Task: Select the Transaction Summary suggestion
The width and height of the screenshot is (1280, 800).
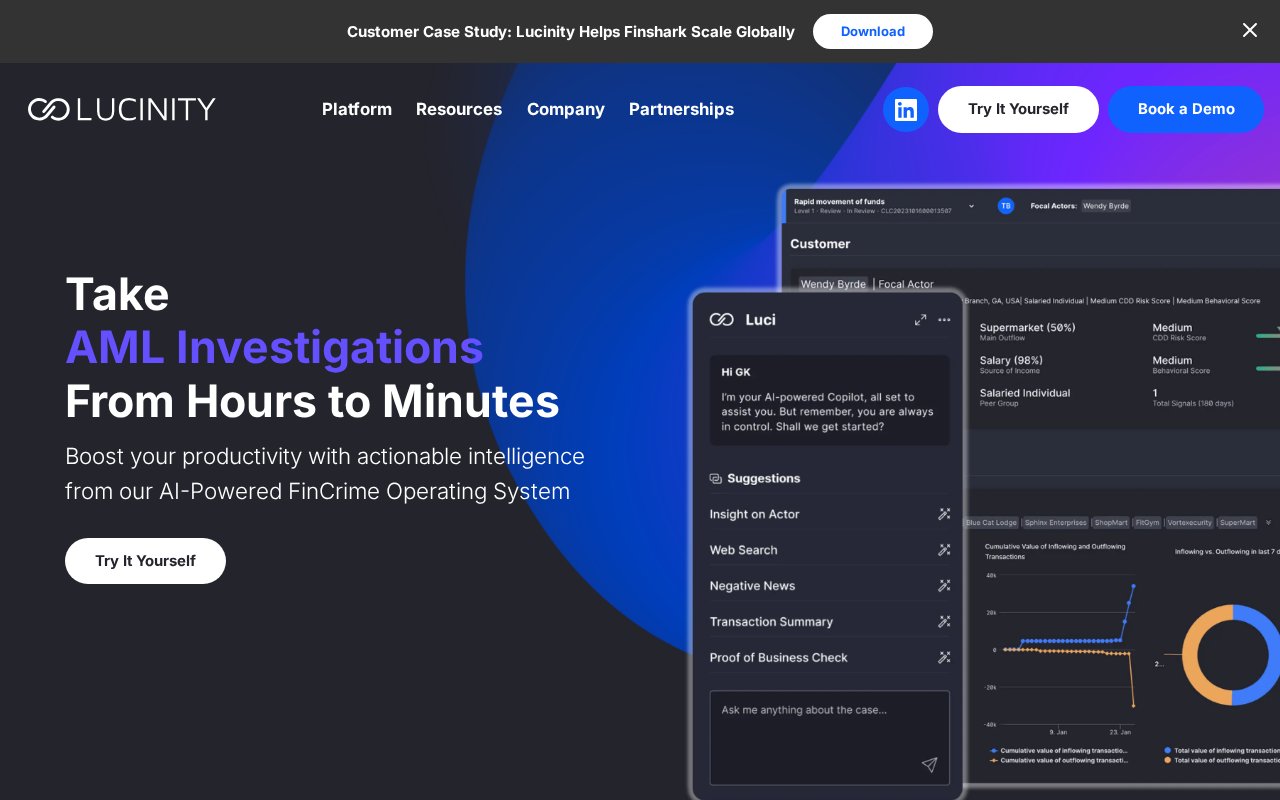Action: point(772,622)
